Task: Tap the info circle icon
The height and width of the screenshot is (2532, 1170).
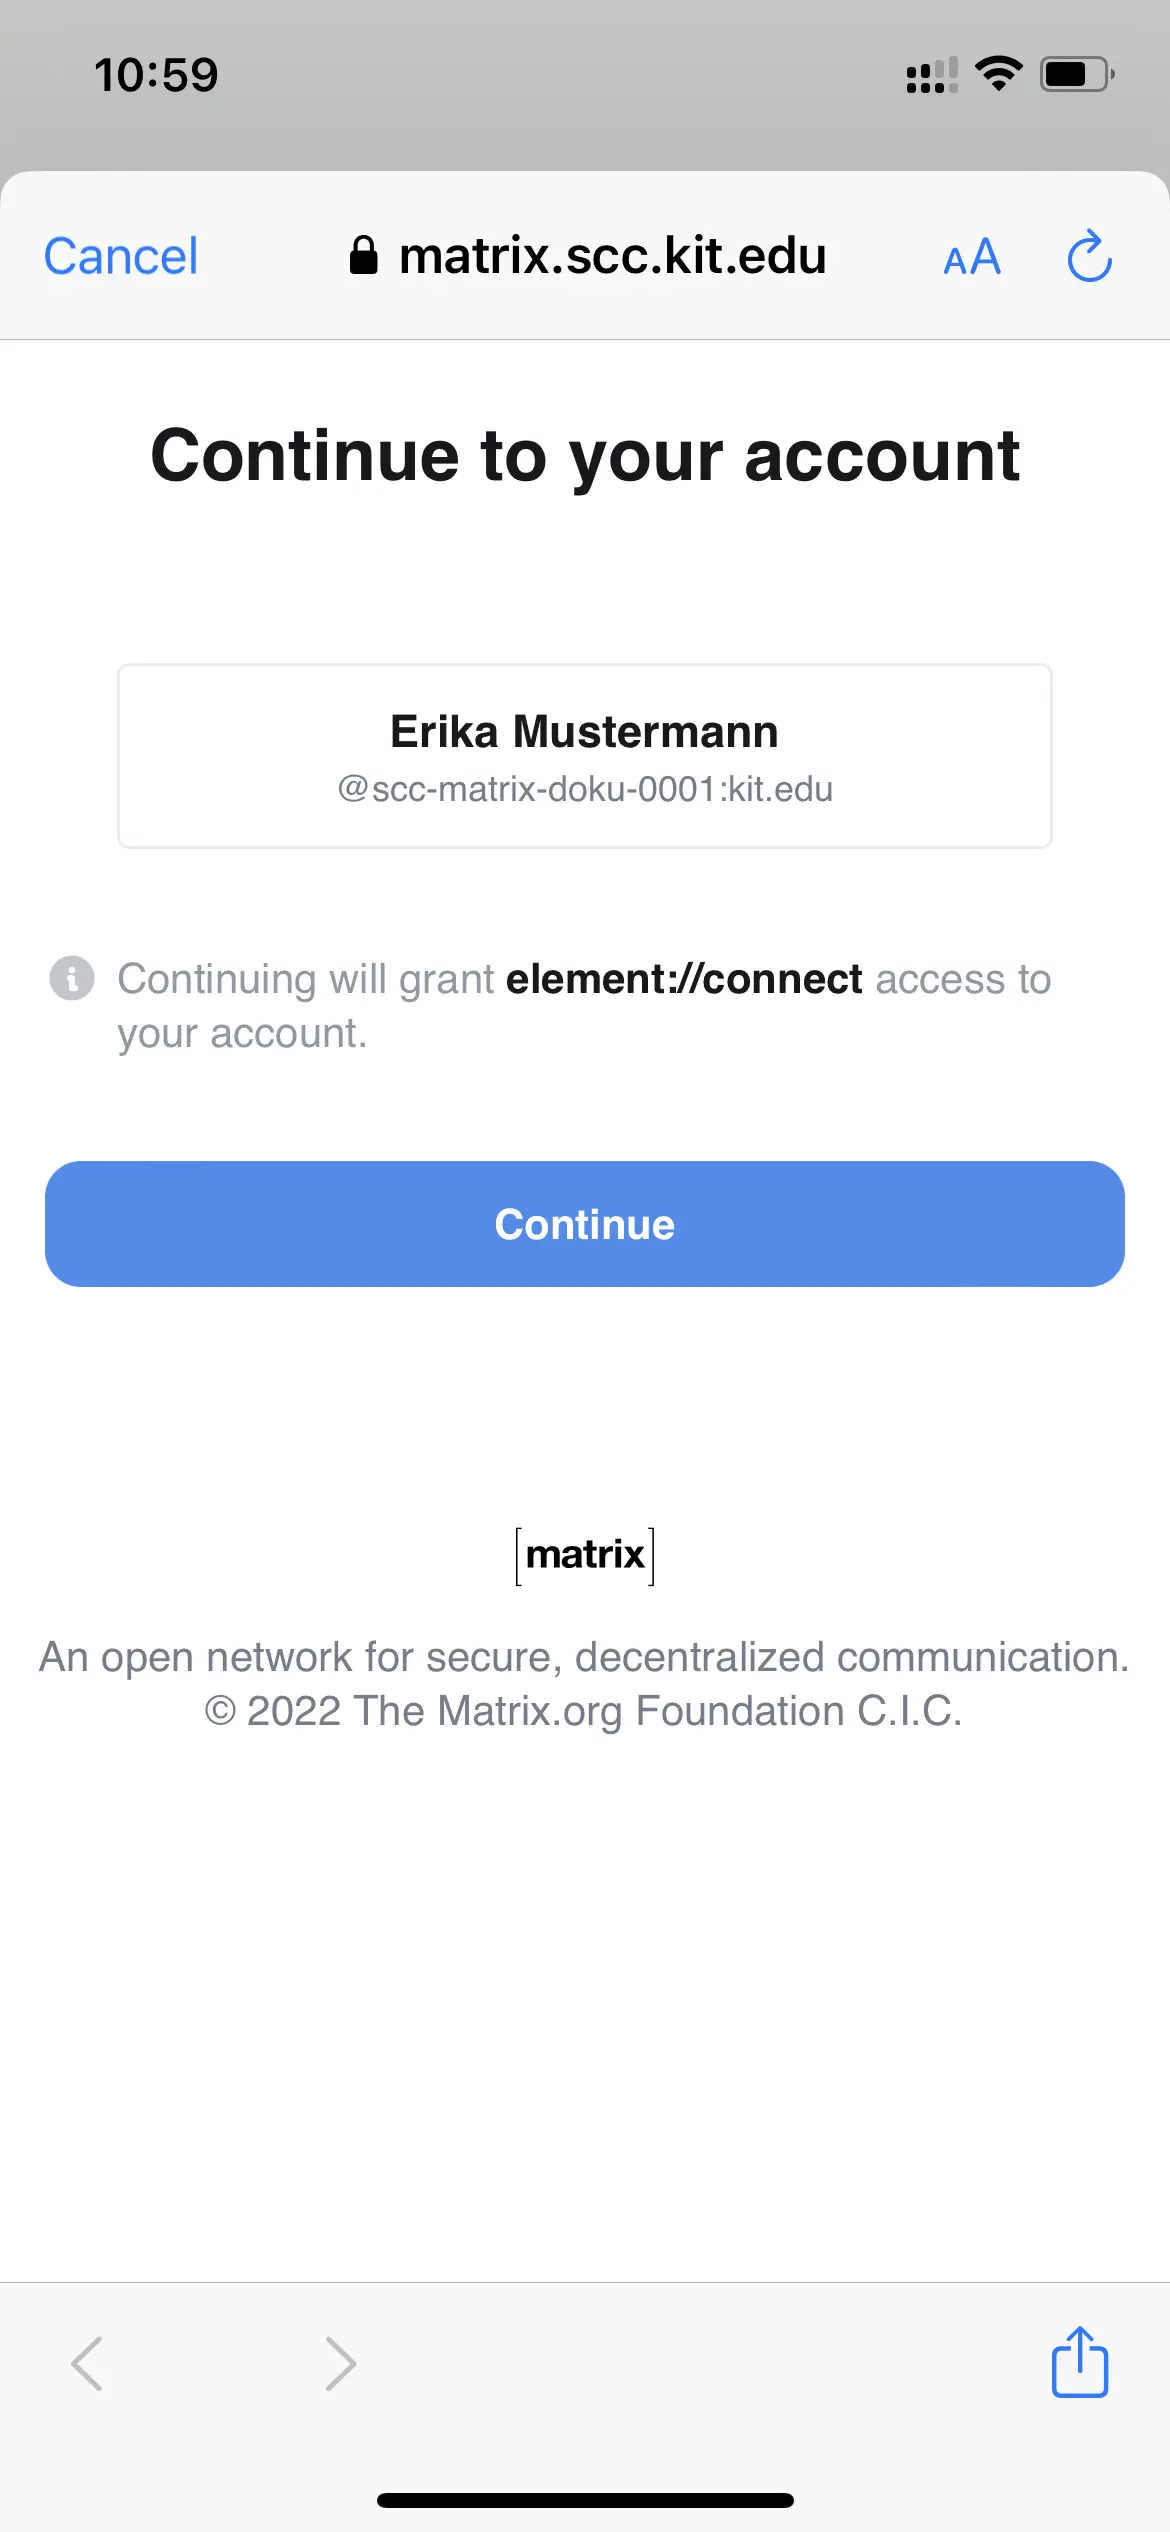Action: (72, 978)
